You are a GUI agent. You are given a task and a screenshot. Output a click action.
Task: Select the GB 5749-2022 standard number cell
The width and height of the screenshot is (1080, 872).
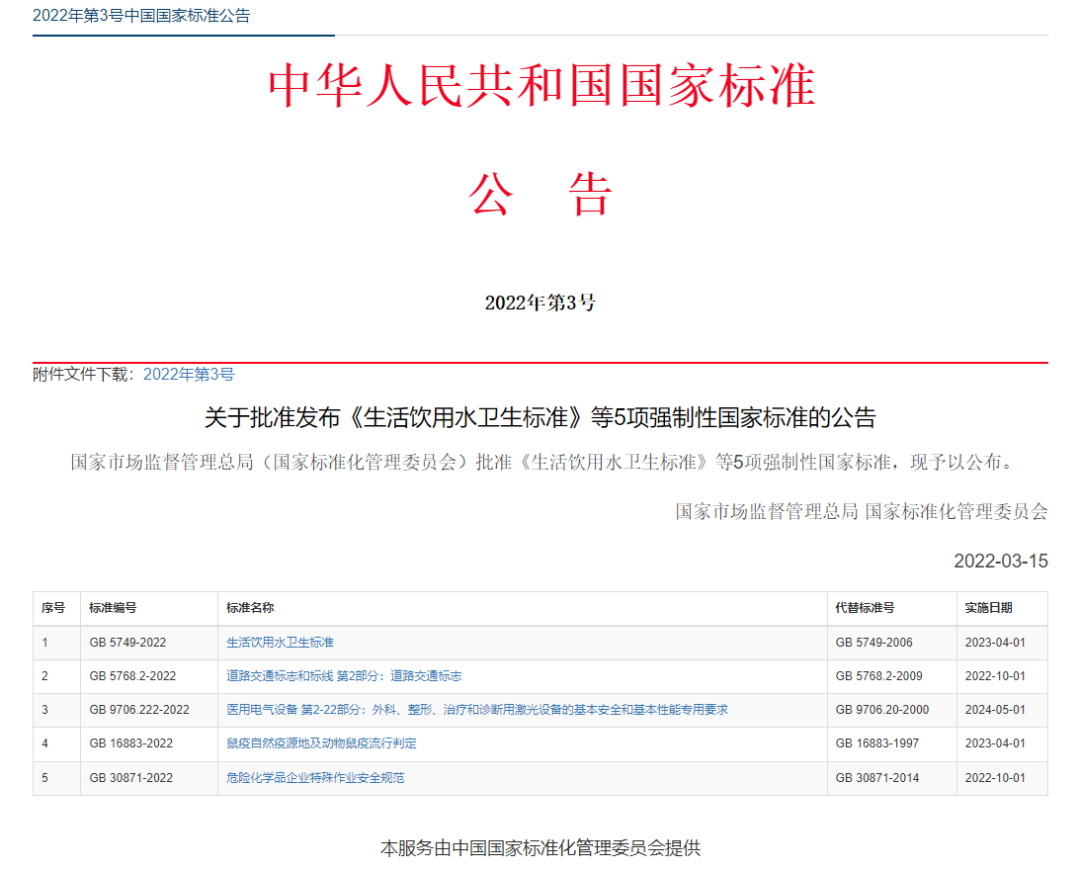126,643
